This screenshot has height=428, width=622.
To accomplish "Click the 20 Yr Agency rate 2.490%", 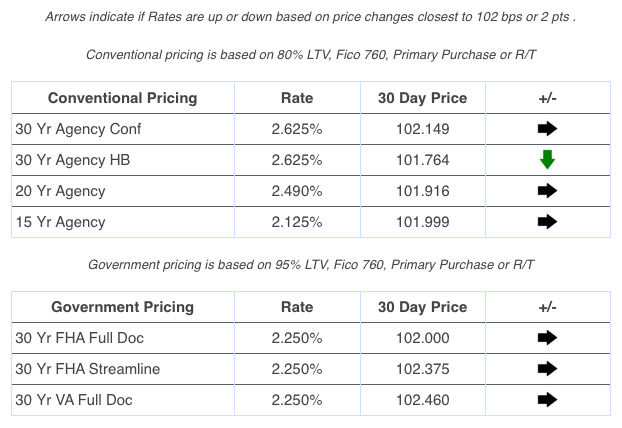I will coord(296,191).
